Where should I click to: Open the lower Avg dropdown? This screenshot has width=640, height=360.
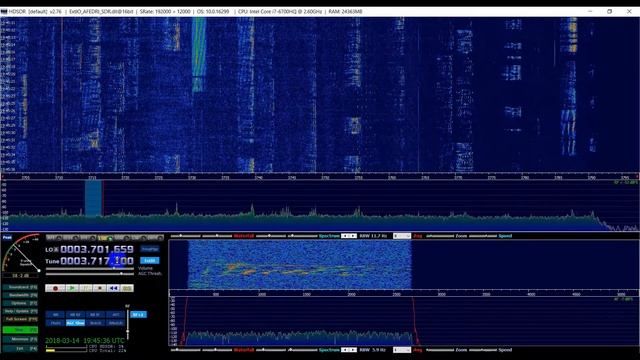coord(402,350)
